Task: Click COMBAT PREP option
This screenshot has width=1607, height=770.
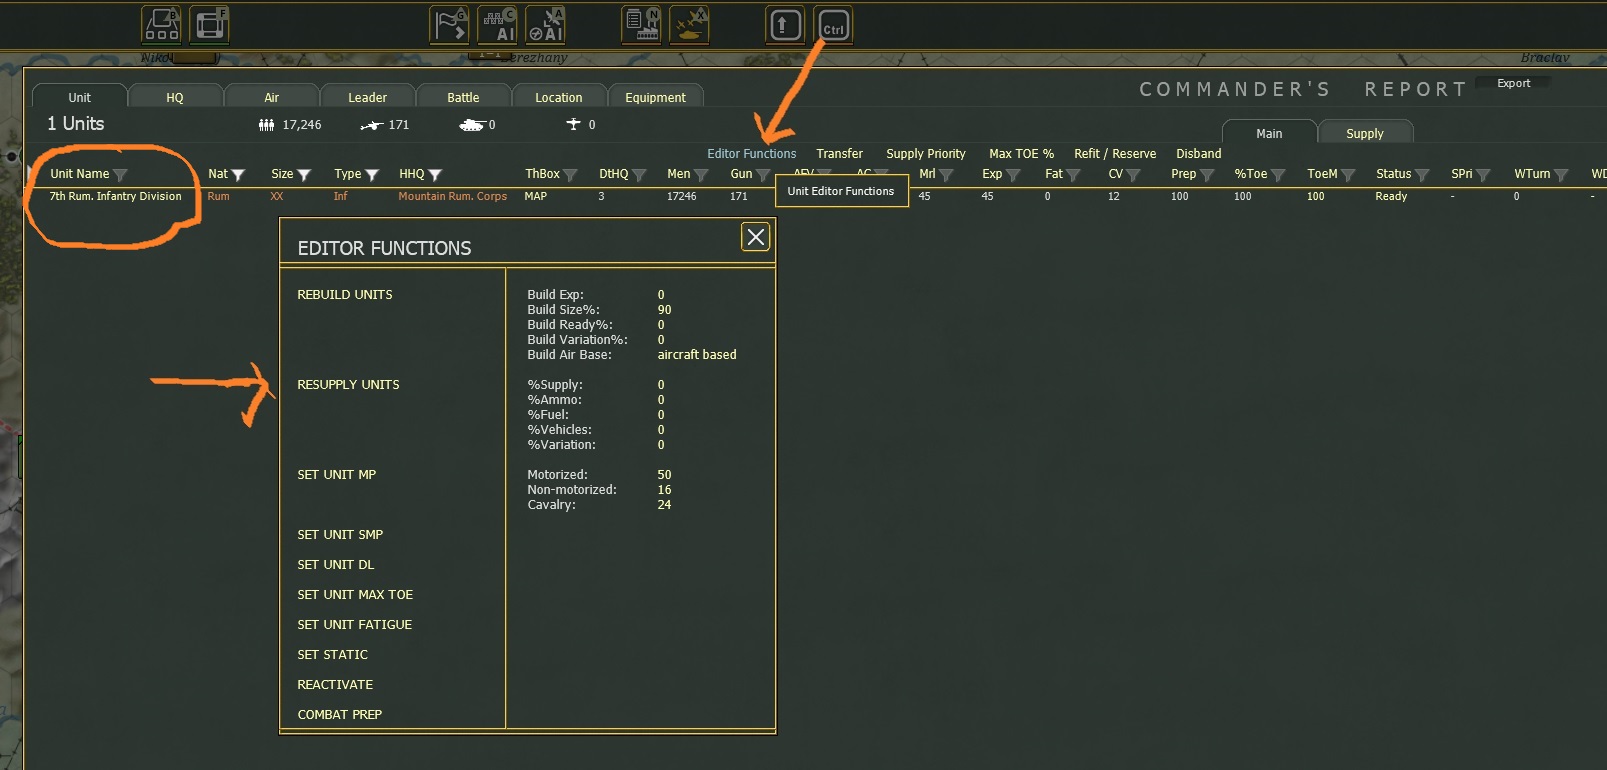Action: pyautogui.click(x=340, y=715)
